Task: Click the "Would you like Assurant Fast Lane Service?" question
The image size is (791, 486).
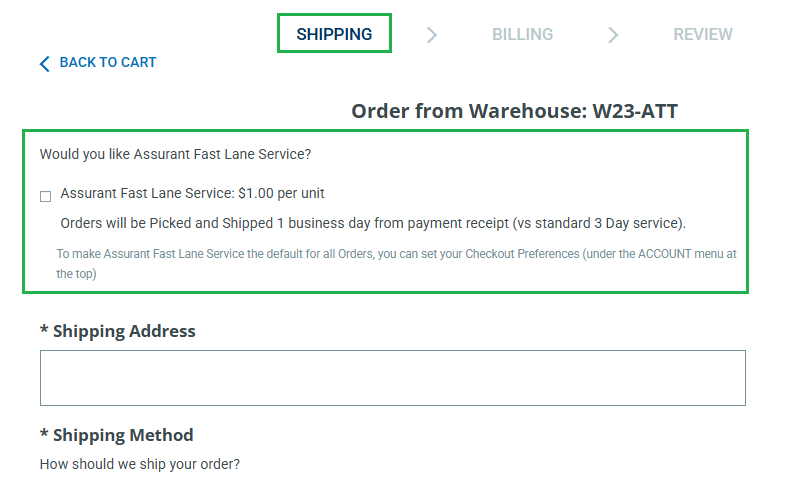Action: (x=175, y=154)
